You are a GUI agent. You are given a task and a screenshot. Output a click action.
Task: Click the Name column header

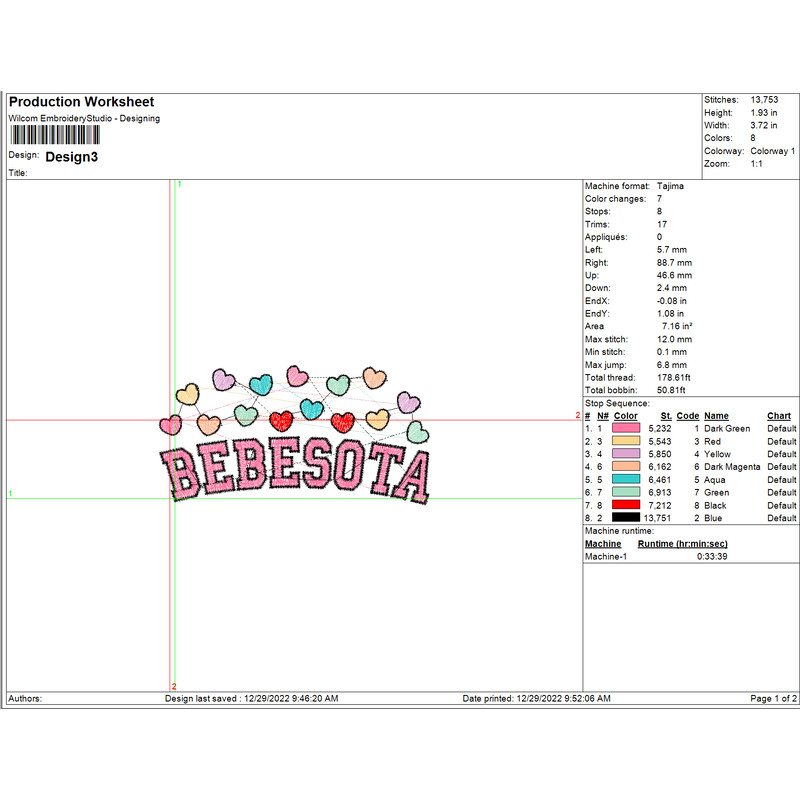pyautogui.click(x=716, y=416)
